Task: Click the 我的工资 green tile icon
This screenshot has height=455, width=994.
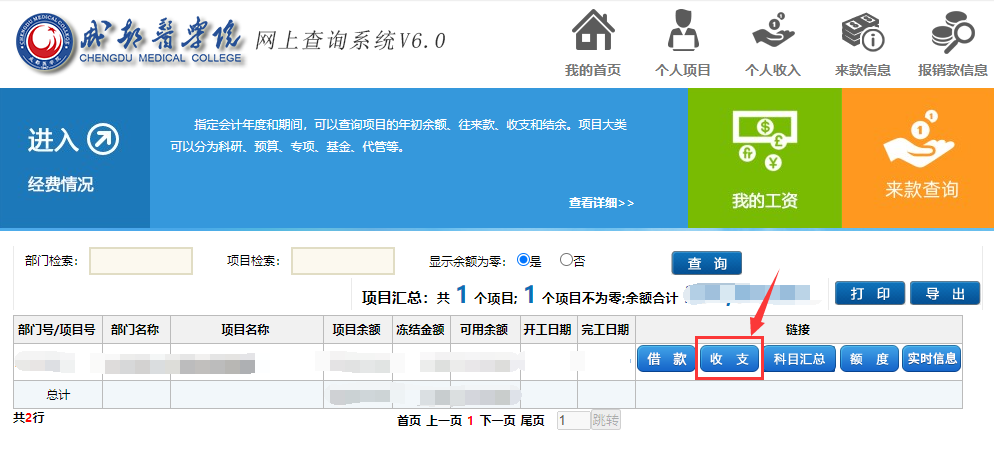Action: pyautogui.click(x=764, y=140)
